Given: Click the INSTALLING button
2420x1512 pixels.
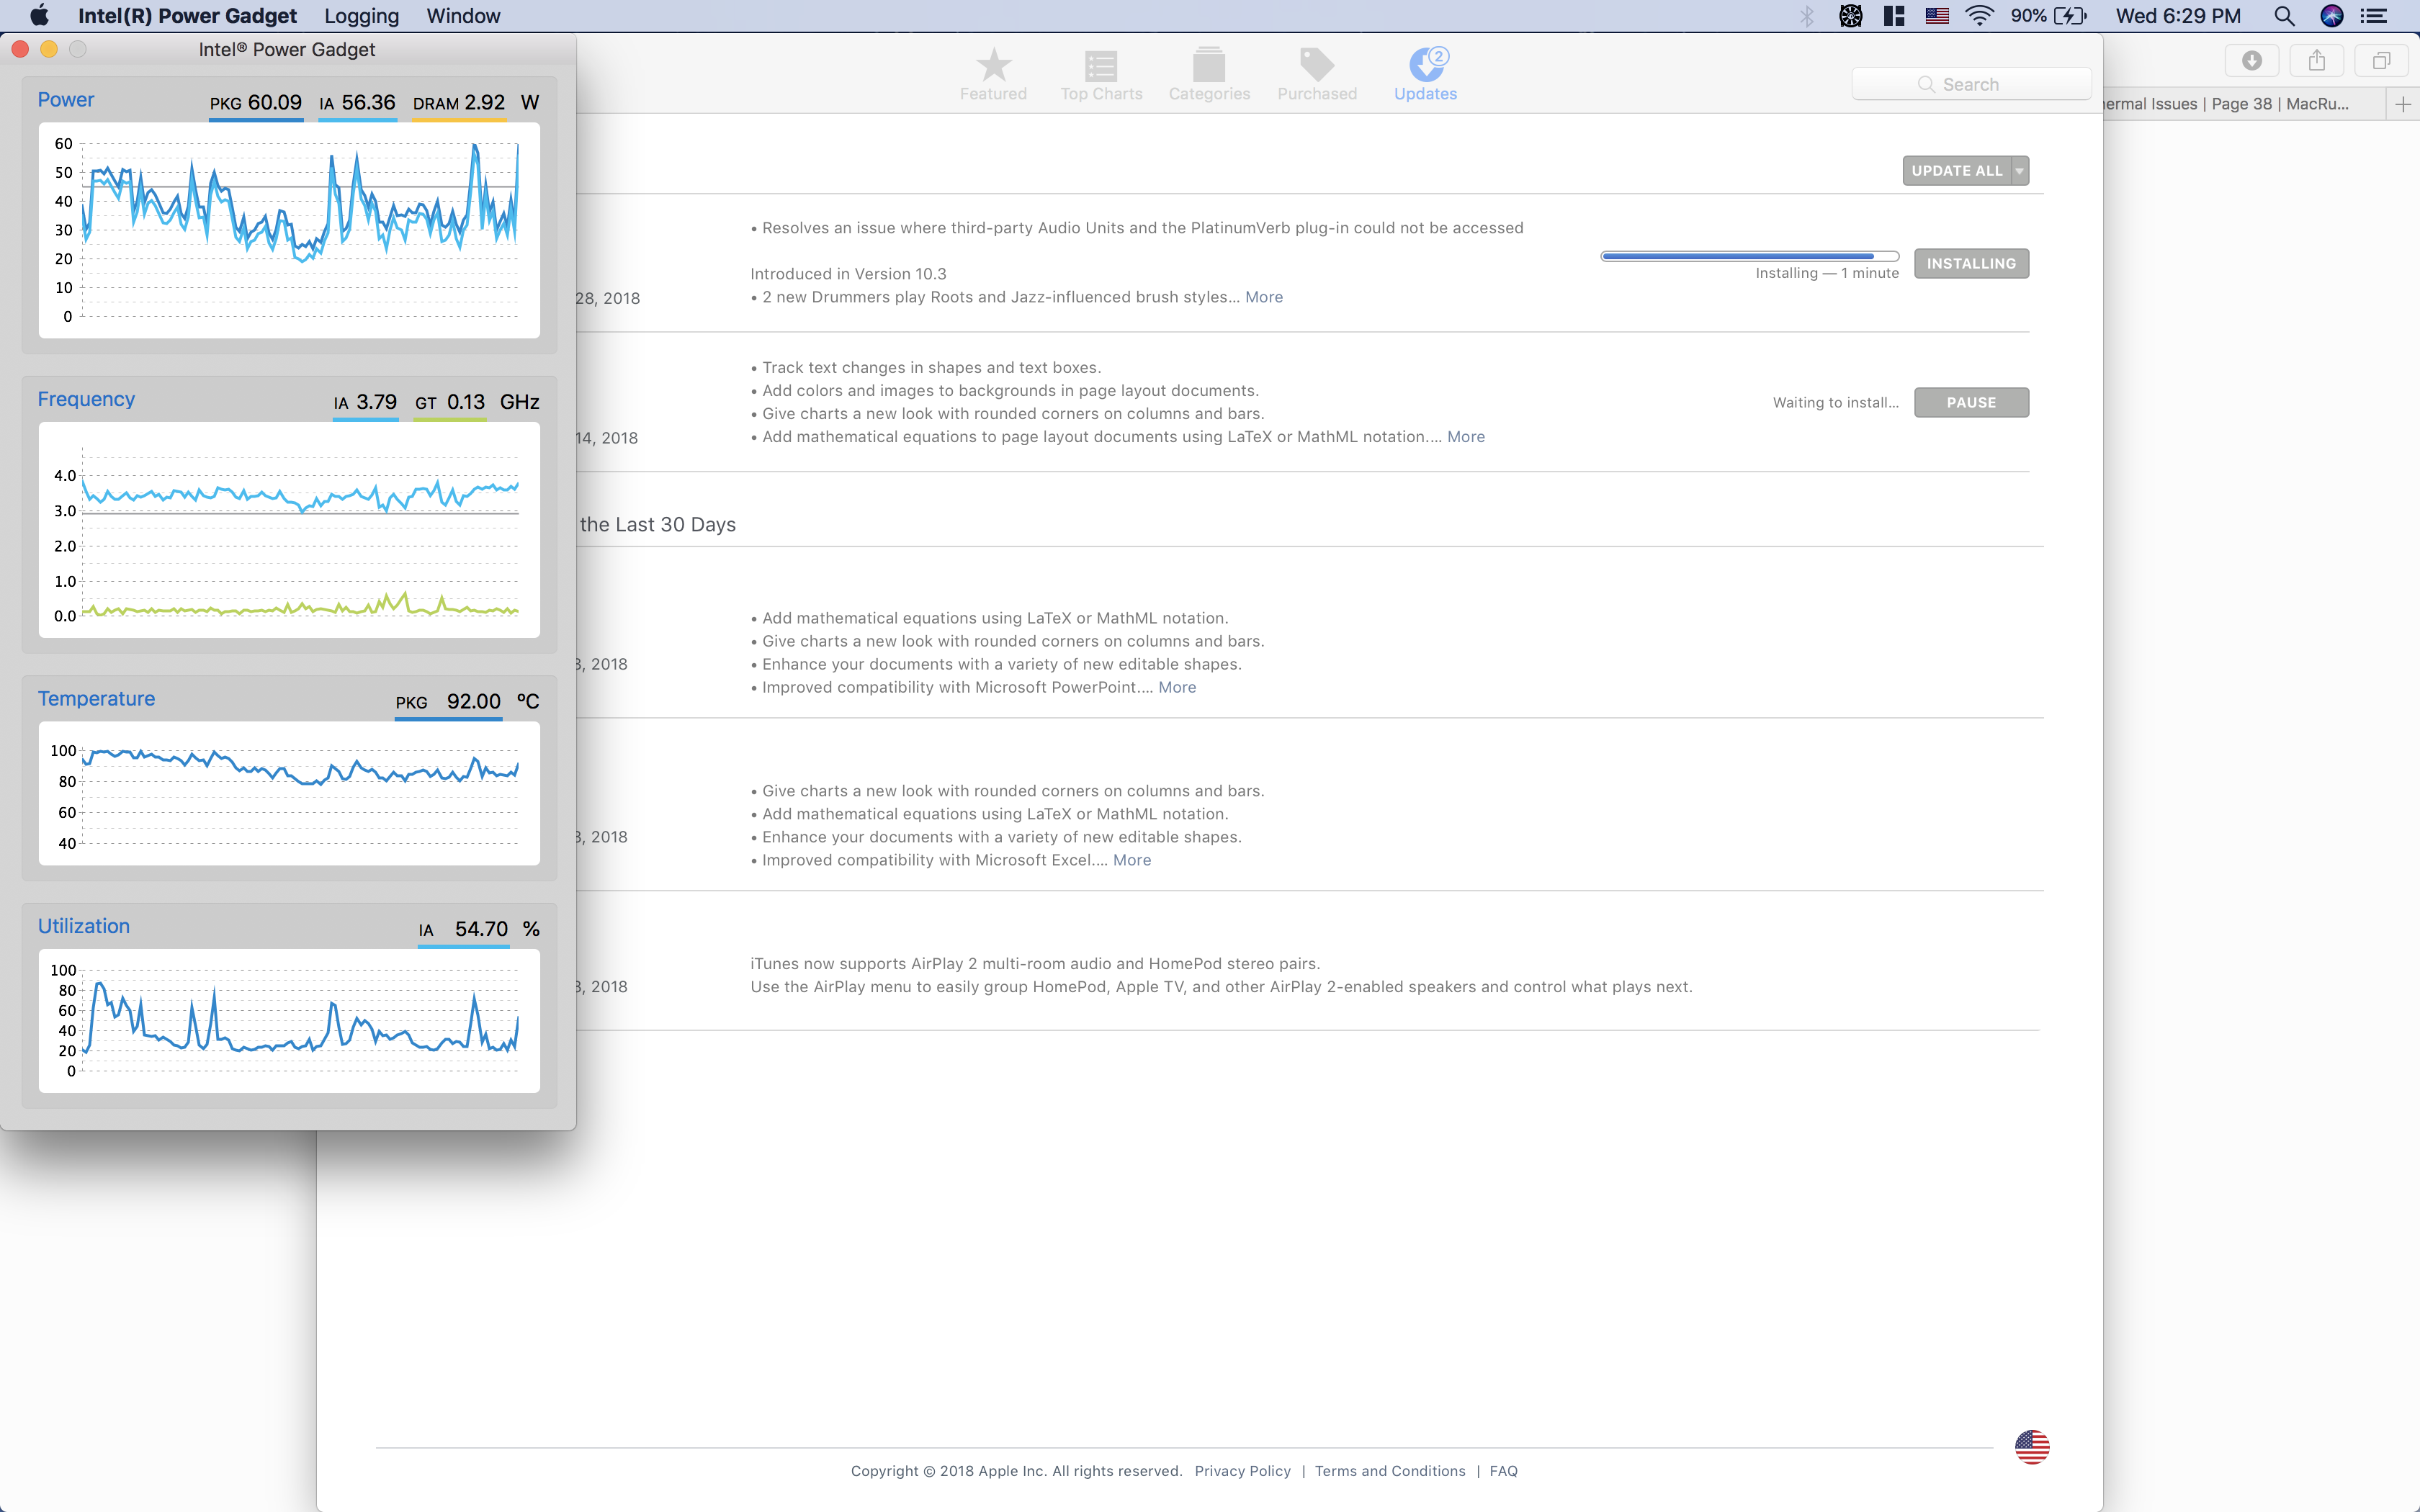Looking at the screenshot, I should pyautogui.click(x=1971, y=264).
